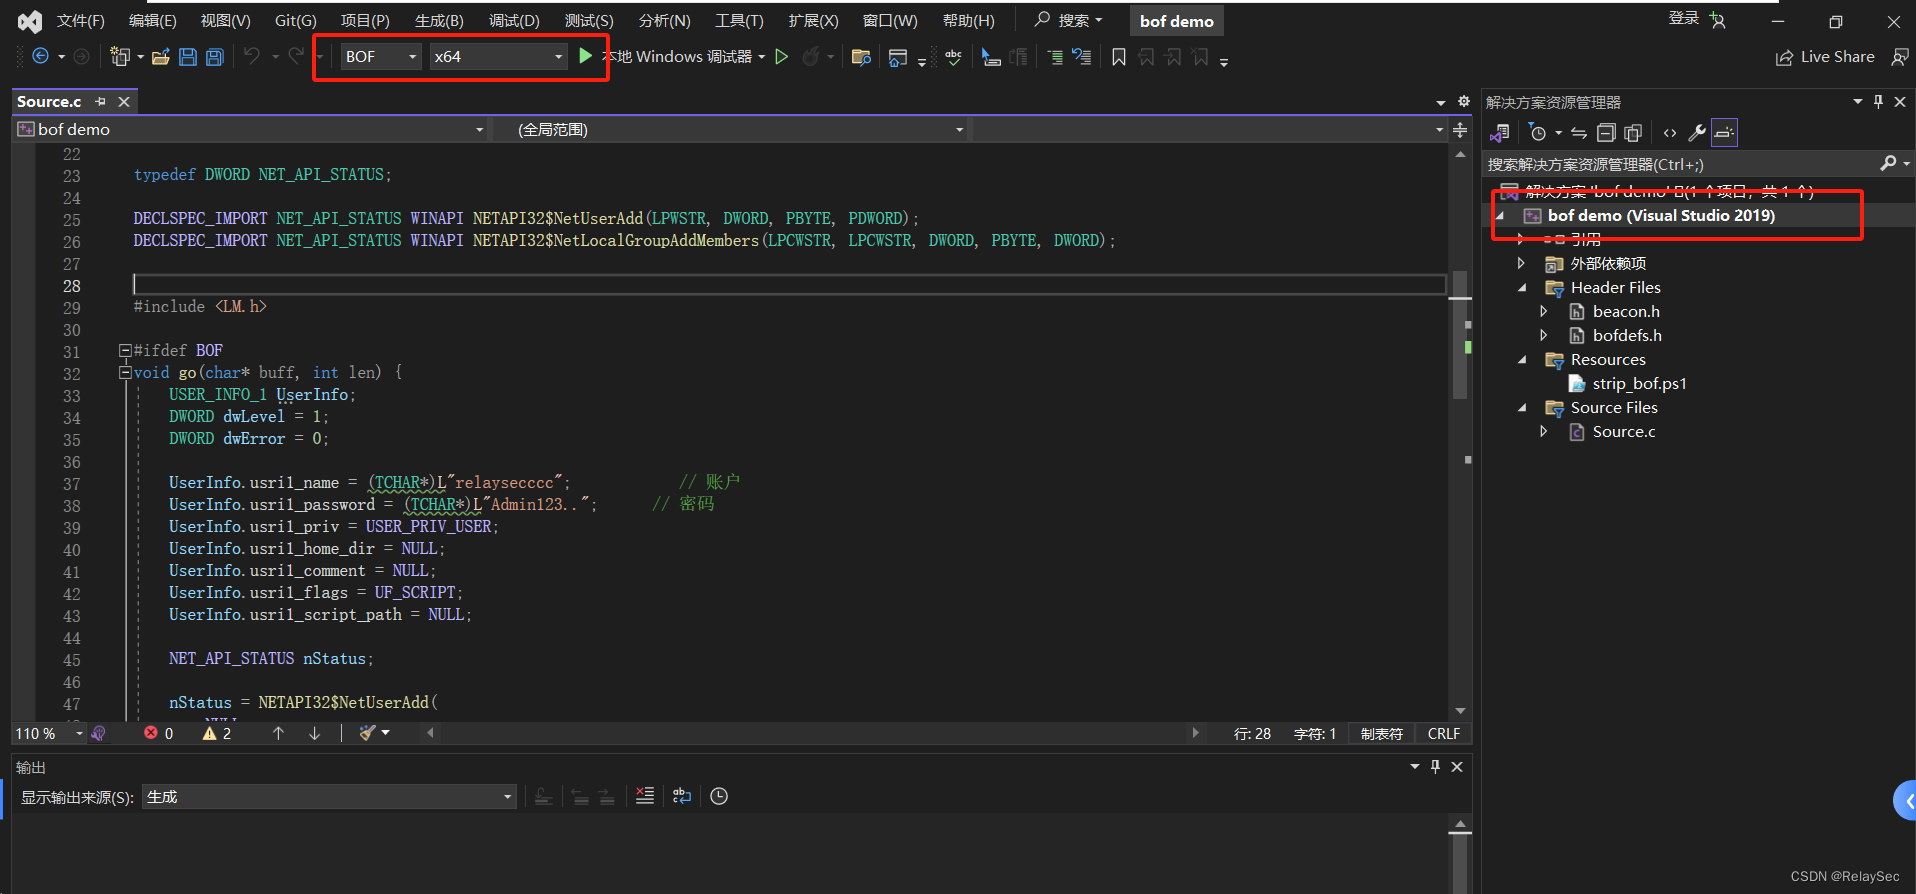
Task: Open the 调试(D) debug menu
Action: click(514, 21)
